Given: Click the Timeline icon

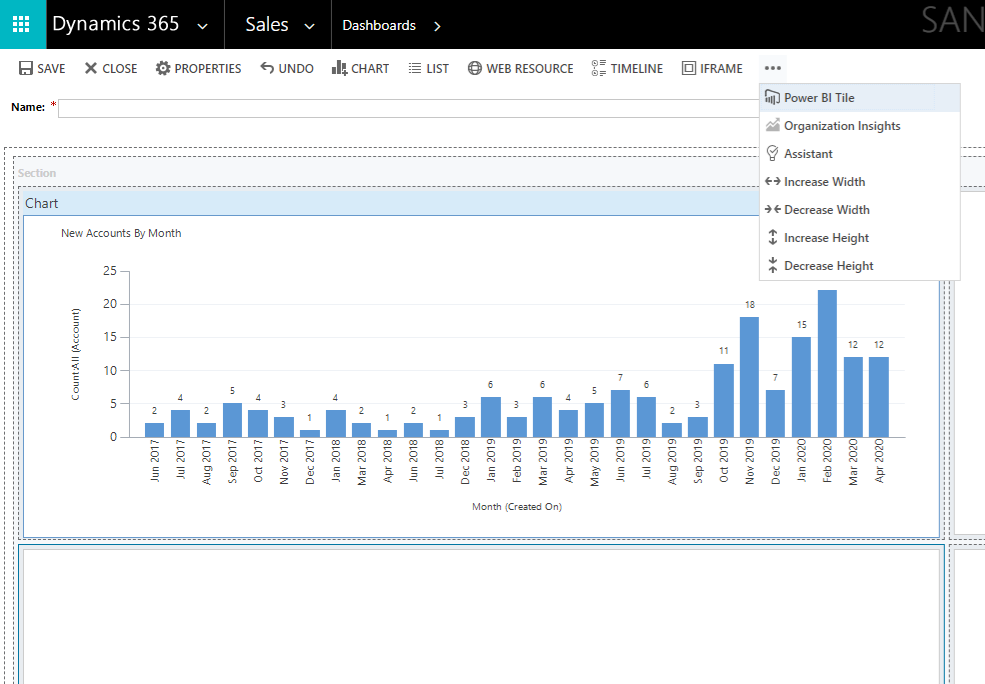Looking at the screenshot, I should coord(599,68).
